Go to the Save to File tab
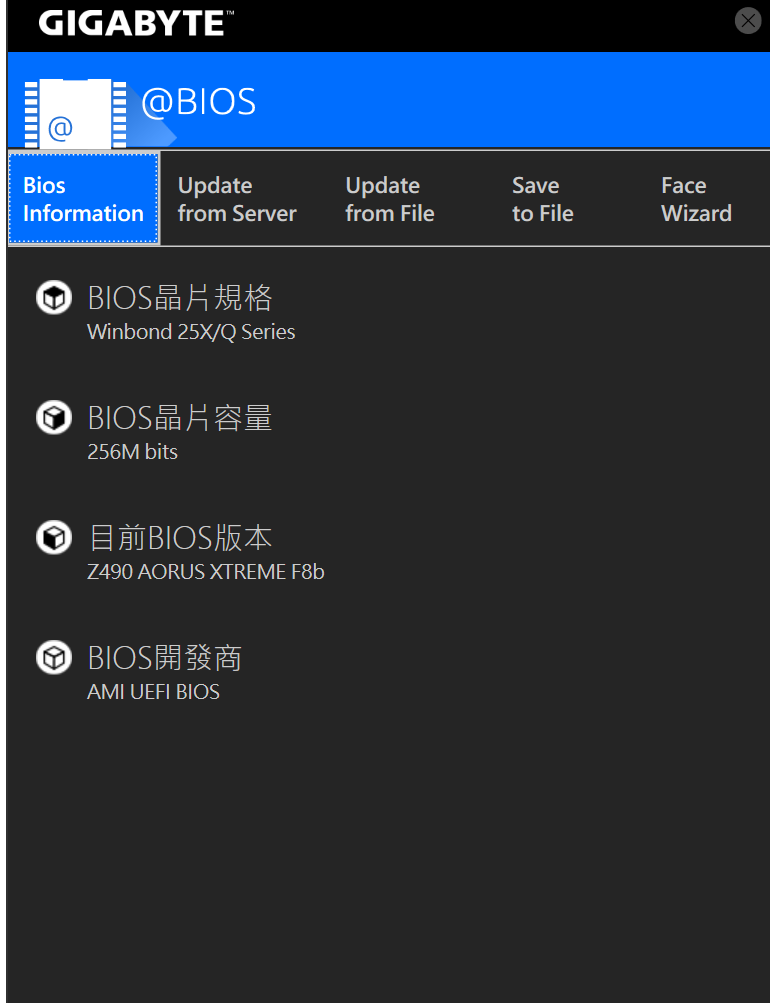 [543, 199]
